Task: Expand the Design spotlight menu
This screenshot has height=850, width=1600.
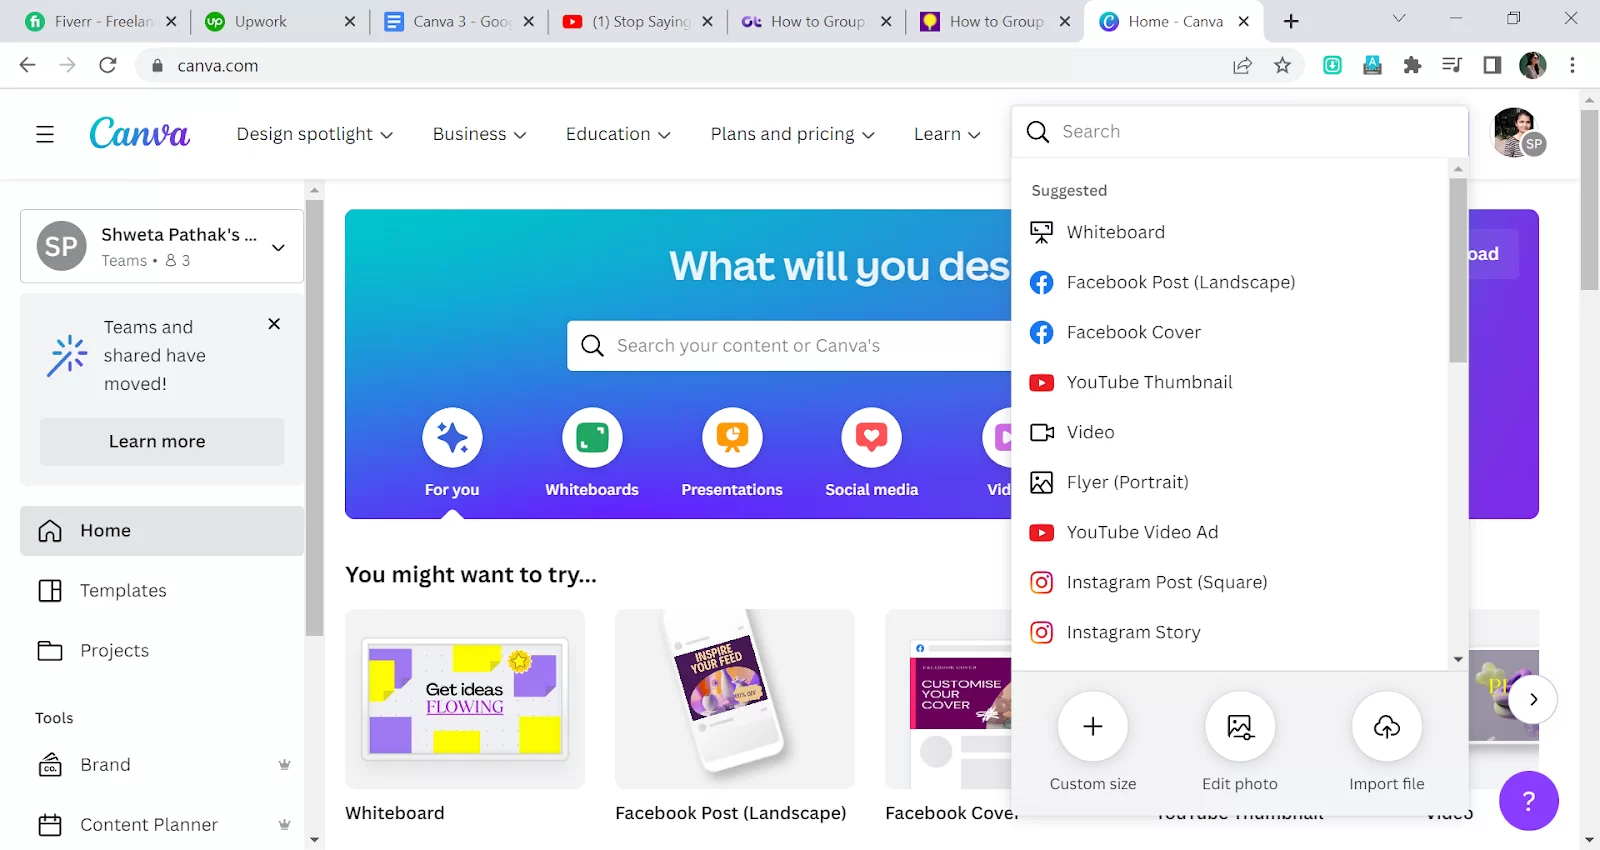Action: (x=314, y=134)
